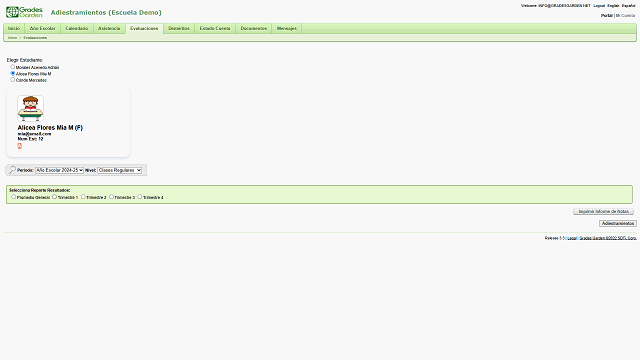Switch to the Asistencia tab
Image resolution: width=640 pixels, height=360 pixels.
pos(109,29)
